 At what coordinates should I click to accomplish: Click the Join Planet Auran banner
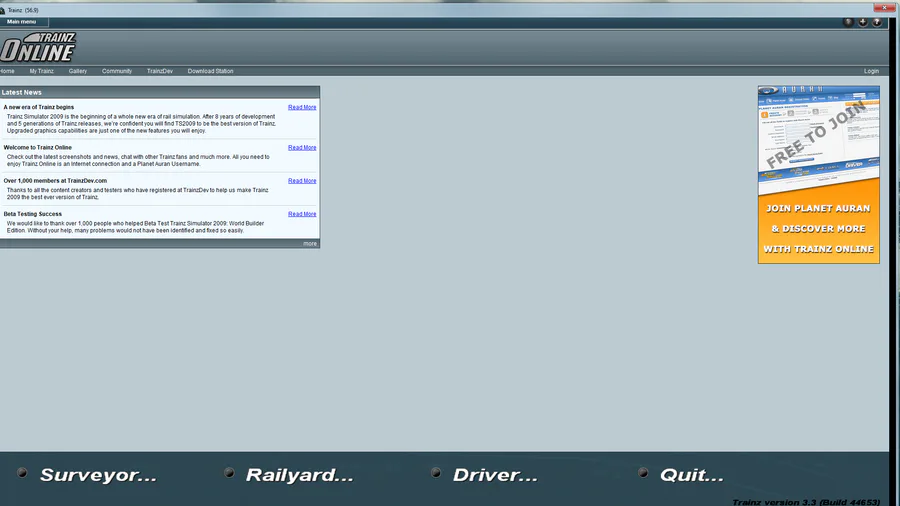pos(818,175)
